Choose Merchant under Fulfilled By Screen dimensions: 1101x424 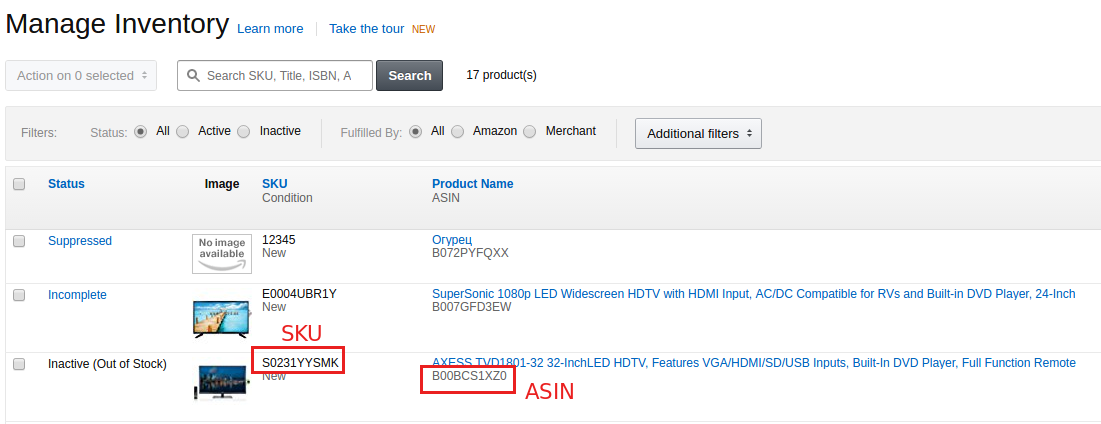point(530,131)
